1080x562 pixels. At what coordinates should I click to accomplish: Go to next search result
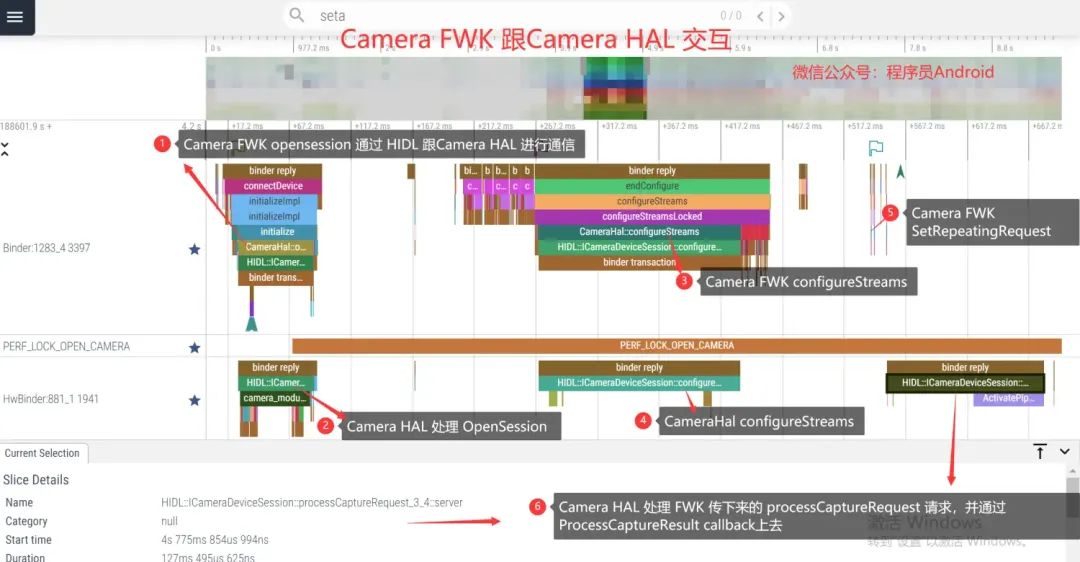point(781,16)
